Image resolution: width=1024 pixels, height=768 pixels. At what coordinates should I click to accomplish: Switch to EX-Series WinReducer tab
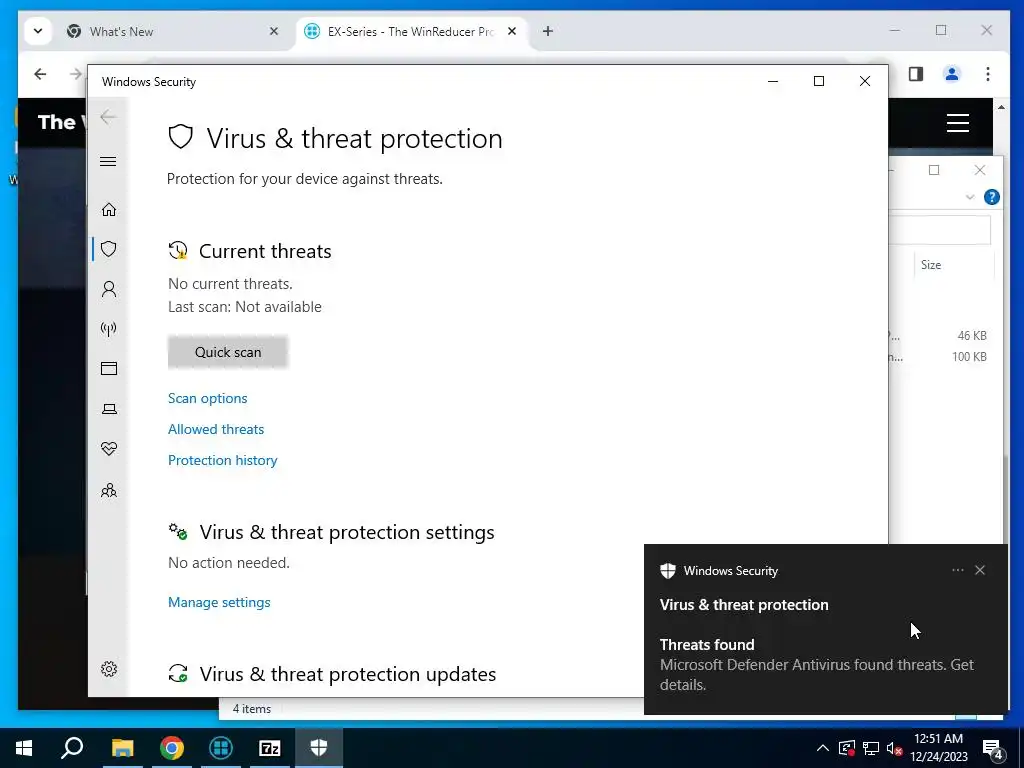pos(411,31)
